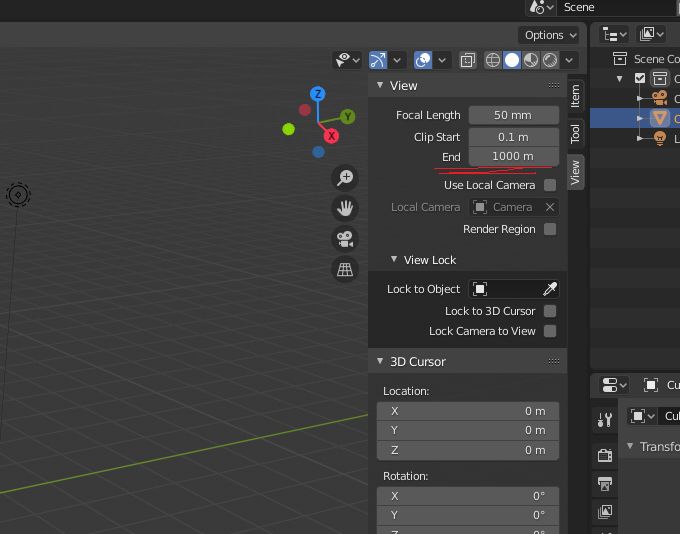Open the Active Tool properties tab
This screenshot has height=534, width=680.
click(605, 419)
